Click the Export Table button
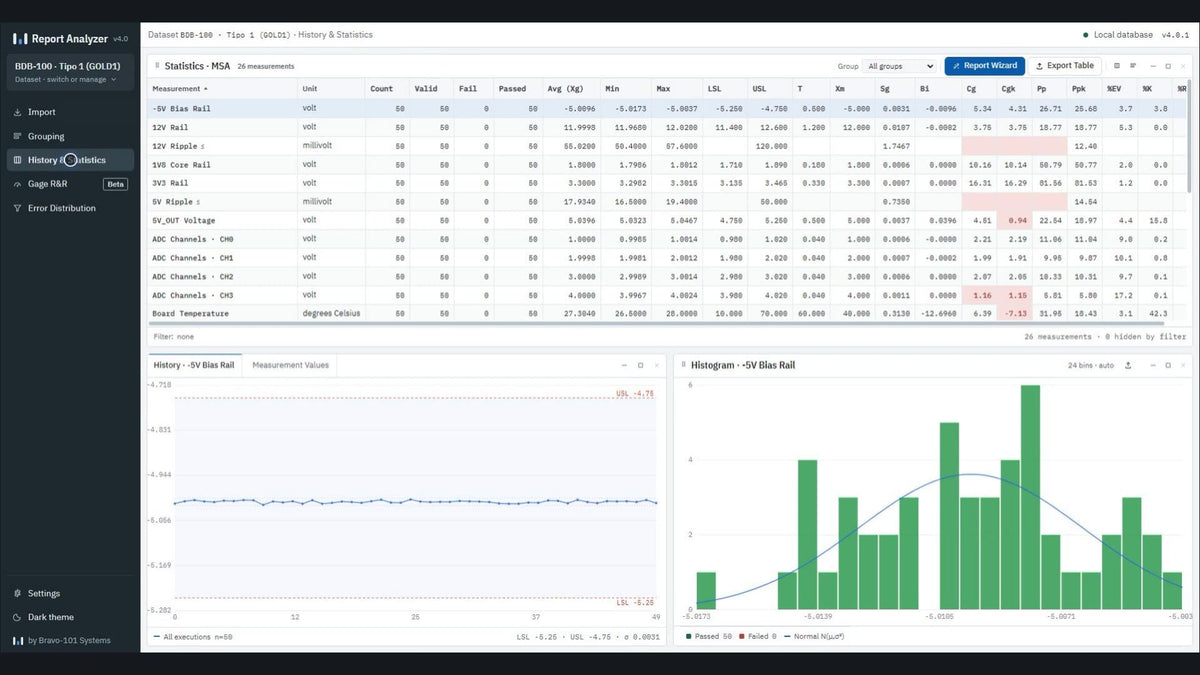 click(1064, 66)
